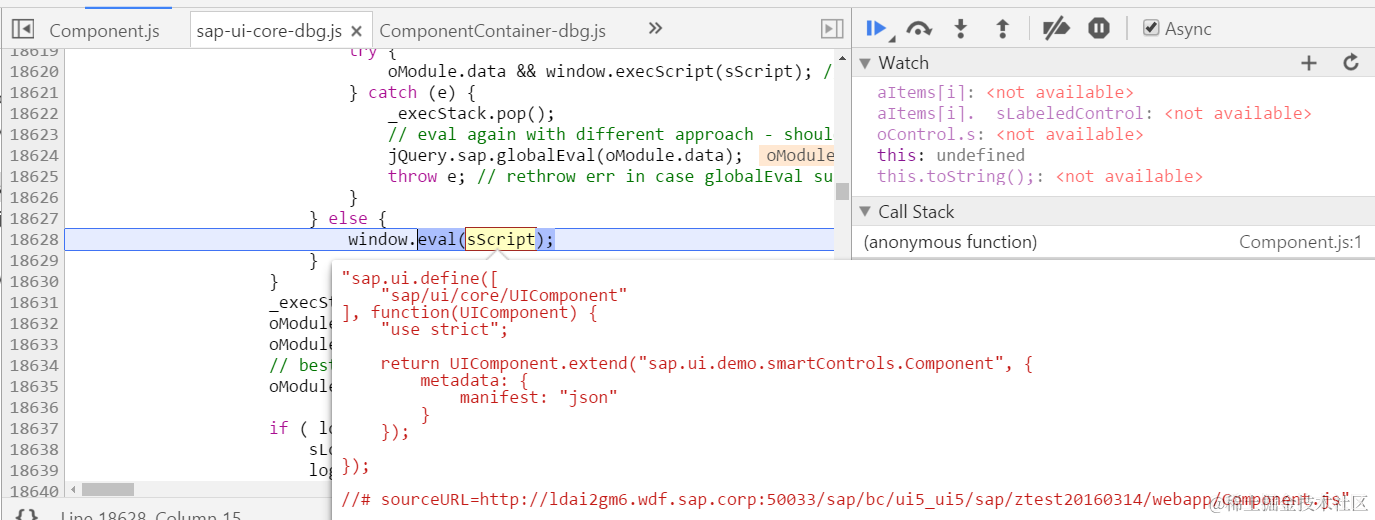Refresh watch expressions
The height and width of the screenshot is (520, 1375).
[x=1351, y=62]
